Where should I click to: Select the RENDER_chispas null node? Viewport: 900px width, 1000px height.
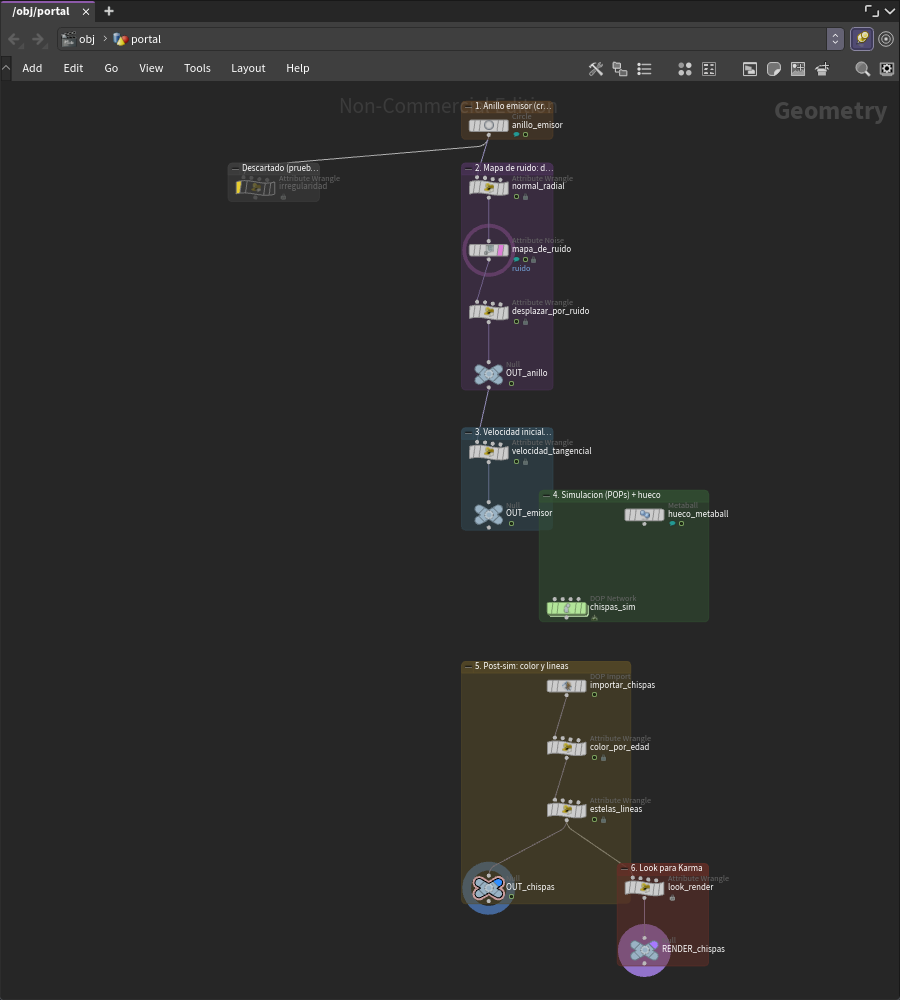(644, 950)
